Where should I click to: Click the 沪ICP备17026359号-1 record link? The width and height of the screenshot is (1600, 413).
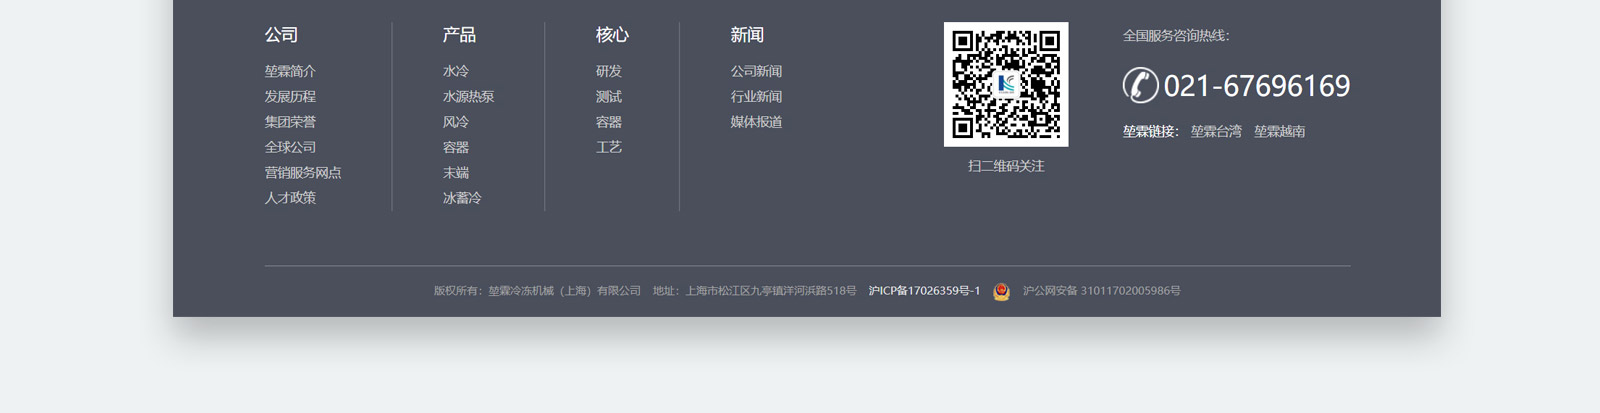[924, 291]
